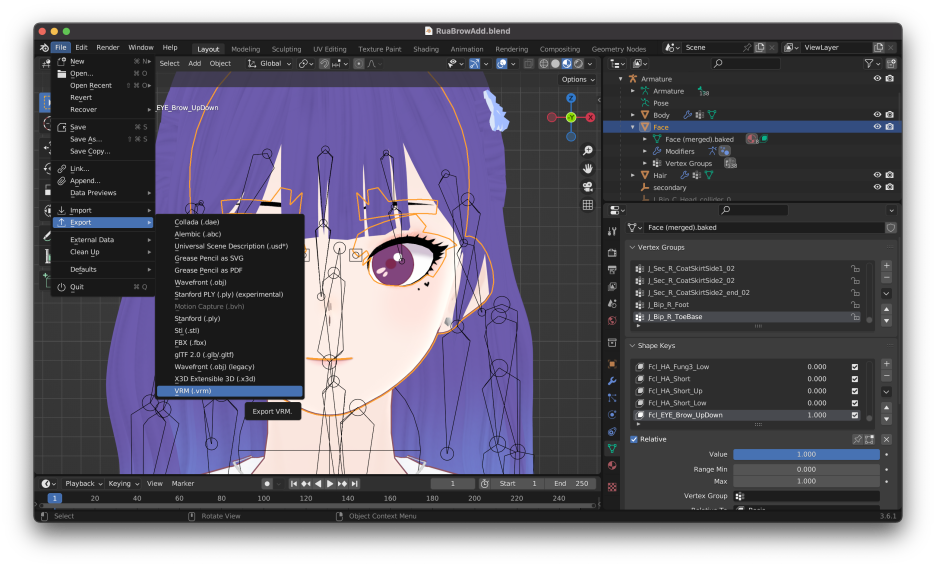Hide the Body object in the viewport
Screen dimensions: 936x567
[x=878, y=115]
